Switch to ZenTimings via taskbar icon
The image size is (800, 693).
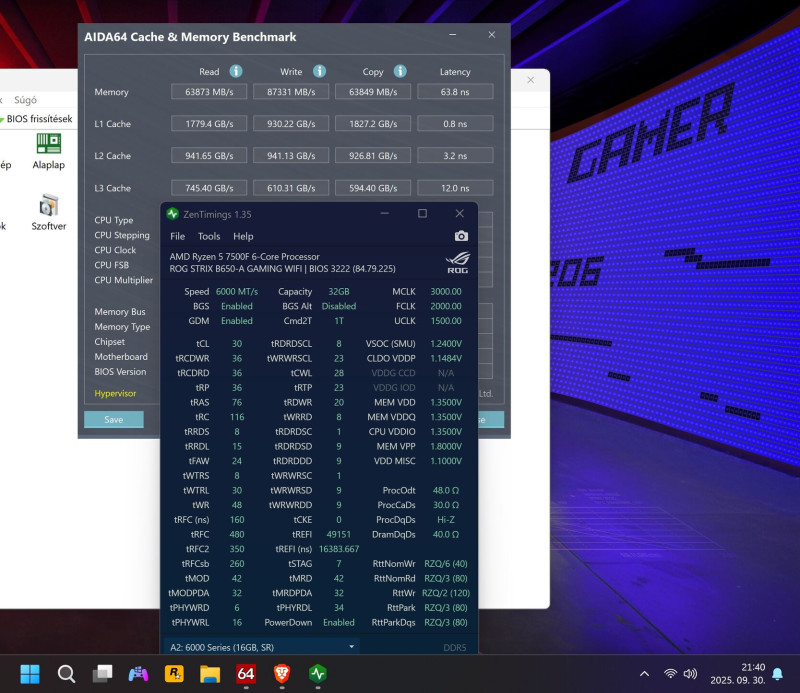click(x=318, y=674)
